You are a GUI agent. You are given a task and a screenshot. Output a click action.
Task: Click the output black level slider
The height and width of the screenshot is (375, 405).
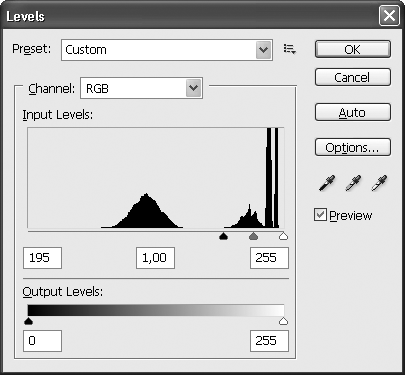click(29, 321)
